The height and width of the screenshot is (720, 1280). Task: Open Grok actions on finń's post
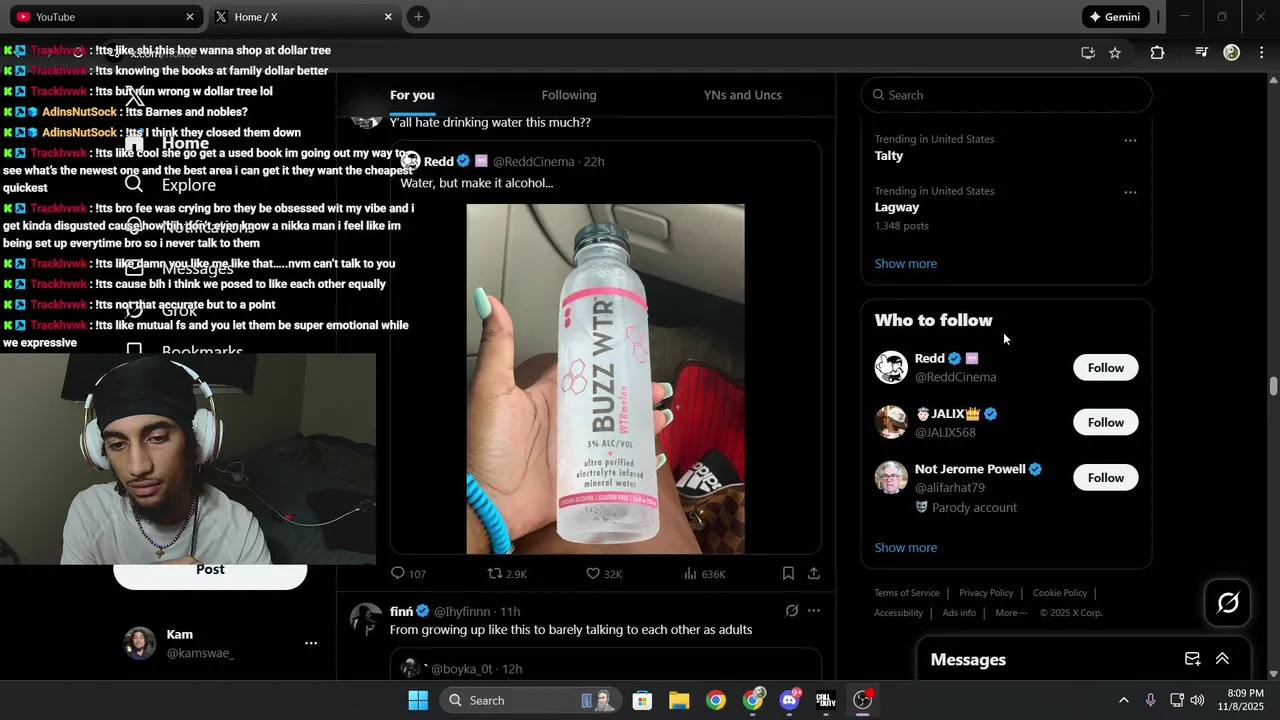click(792, 611)
